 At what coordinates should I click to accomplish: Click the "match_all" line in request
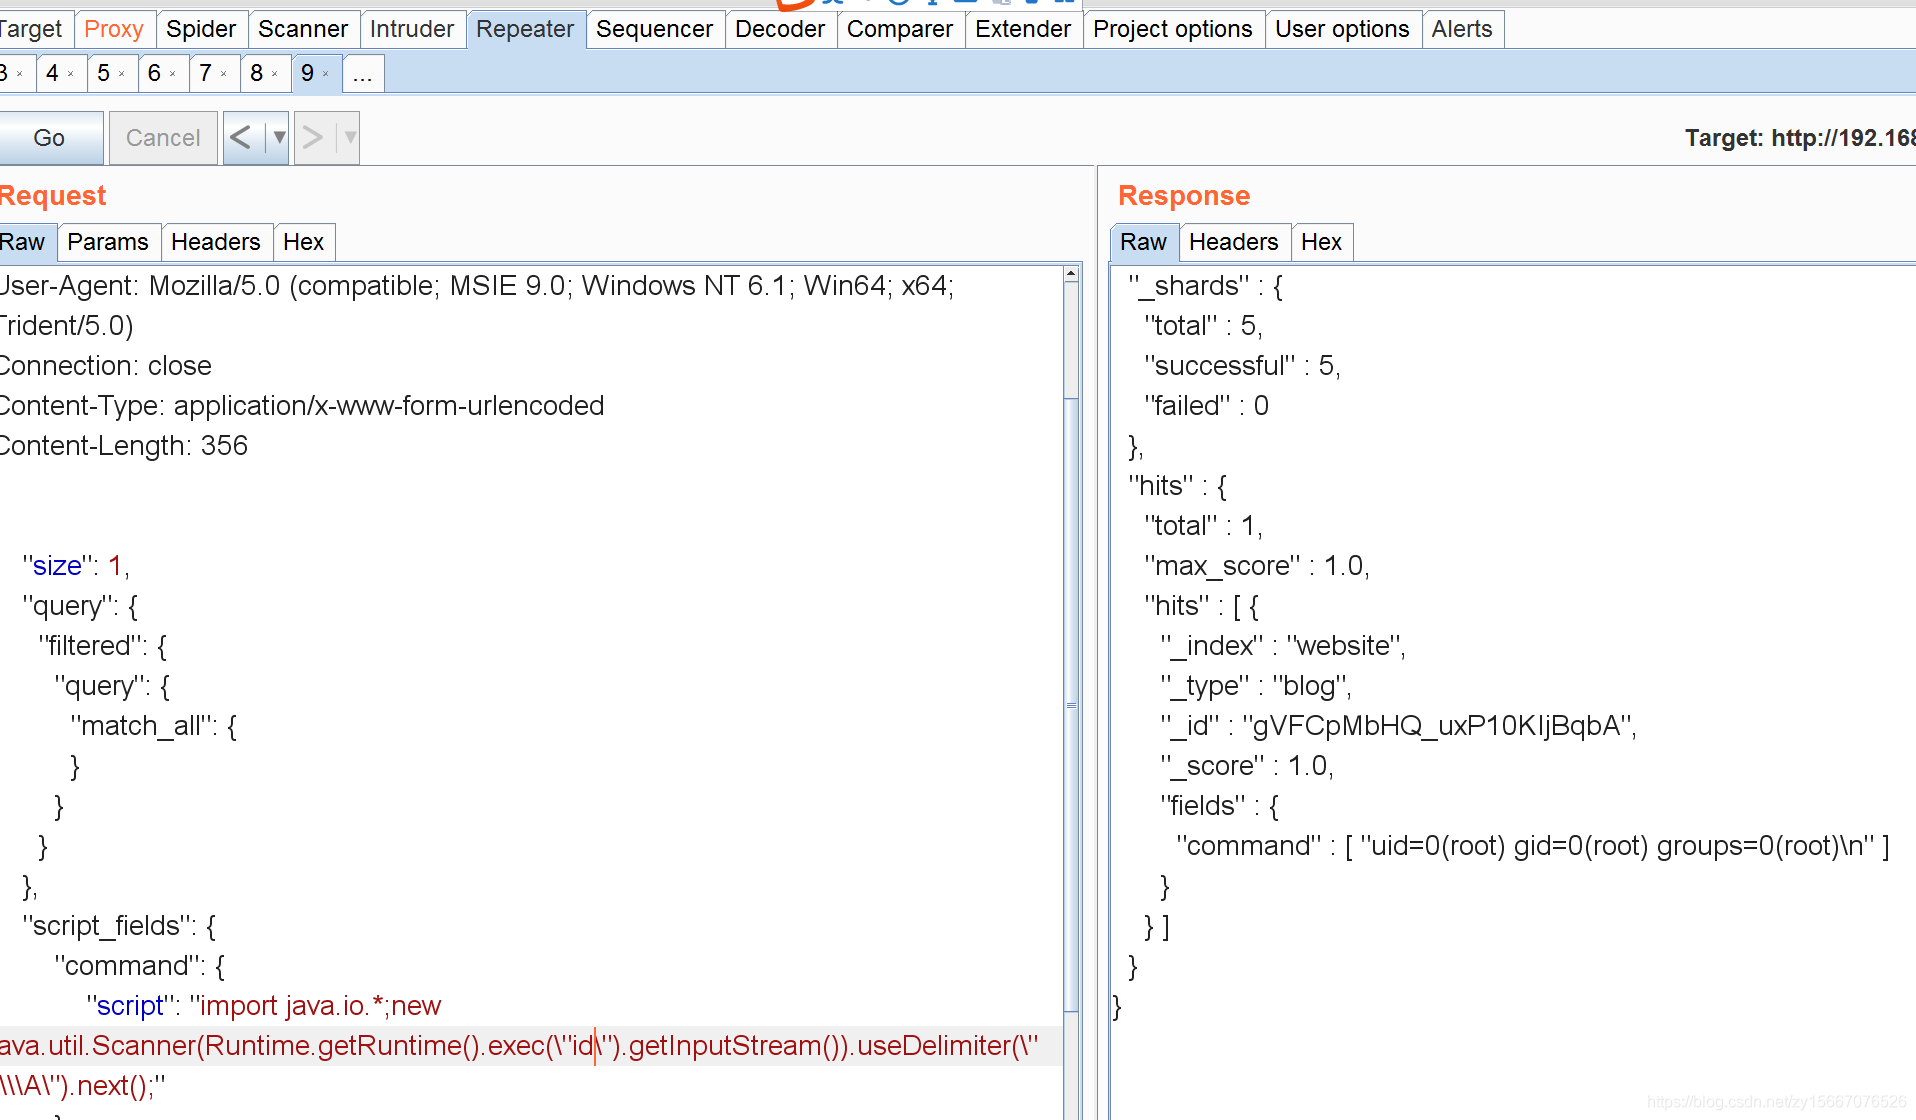coord(154,726)
